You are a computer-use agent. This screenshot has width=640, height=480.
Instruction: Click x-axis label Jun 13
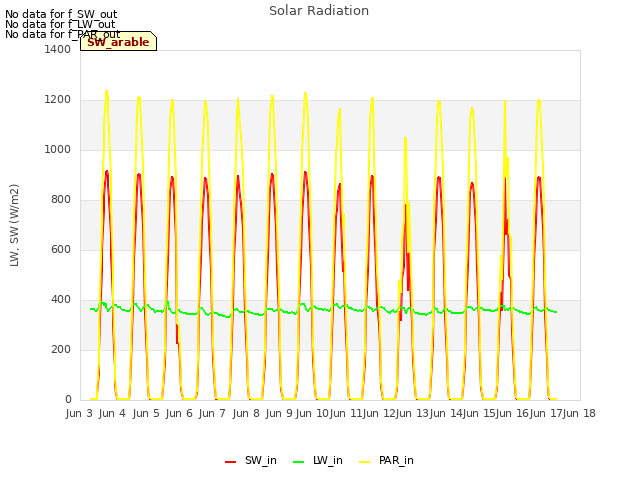click(412, 413)
